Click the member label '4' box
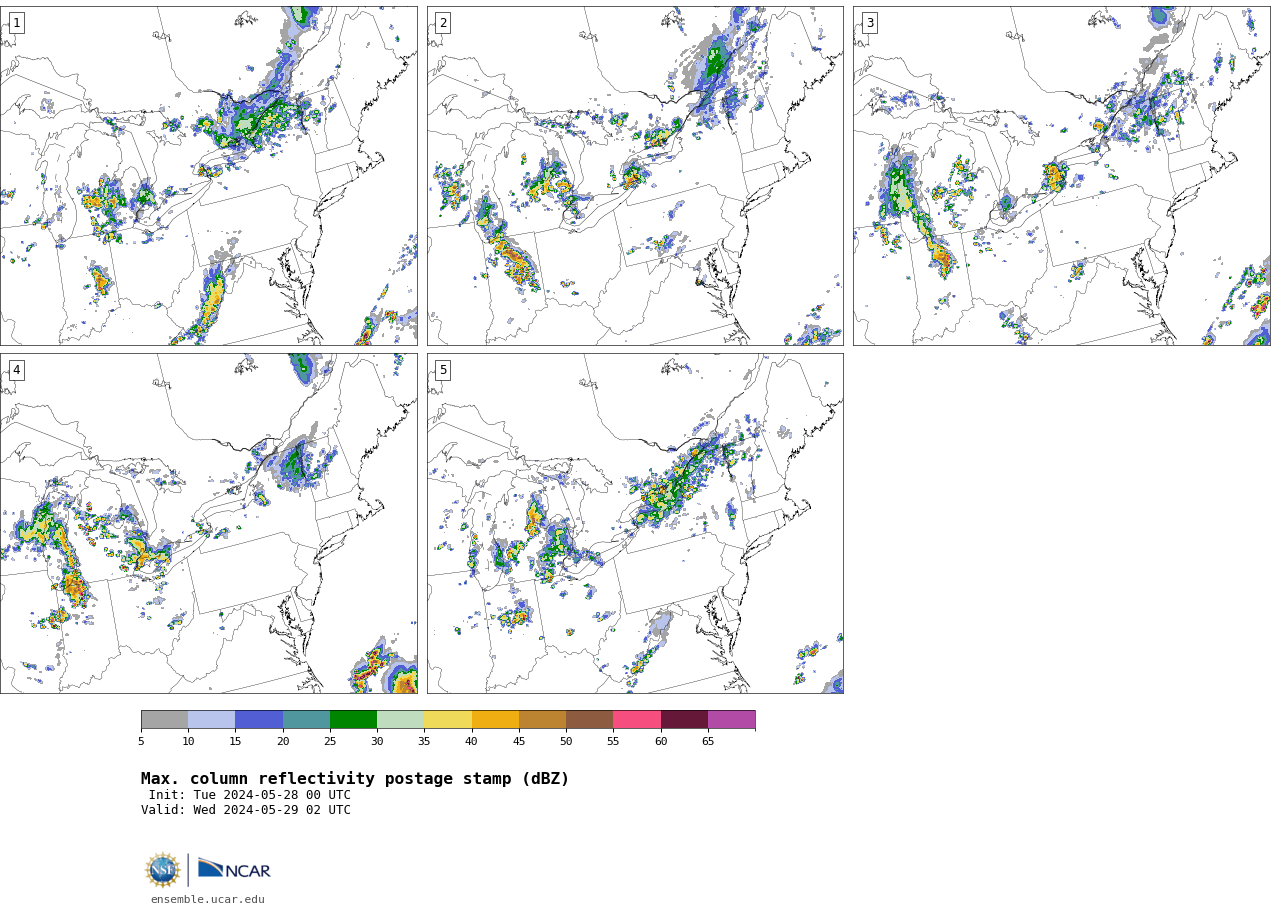 16,370
